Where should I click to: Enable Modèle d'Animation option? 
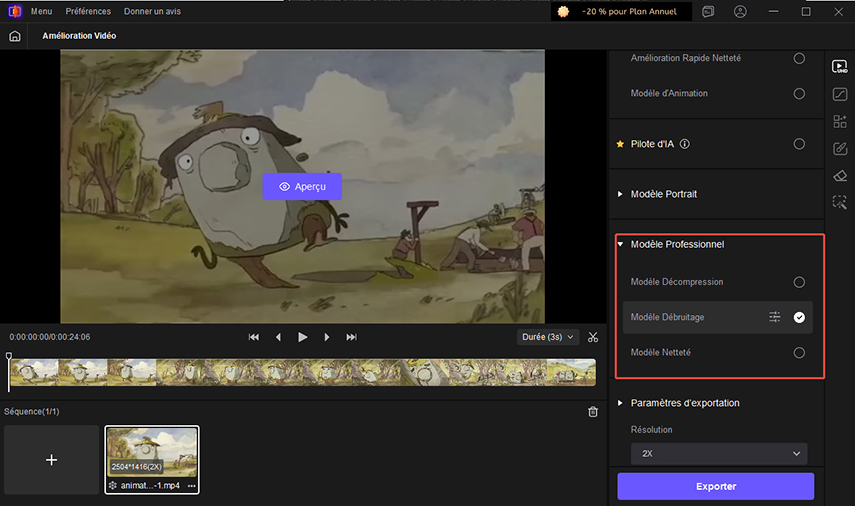[x=799, y=93]
